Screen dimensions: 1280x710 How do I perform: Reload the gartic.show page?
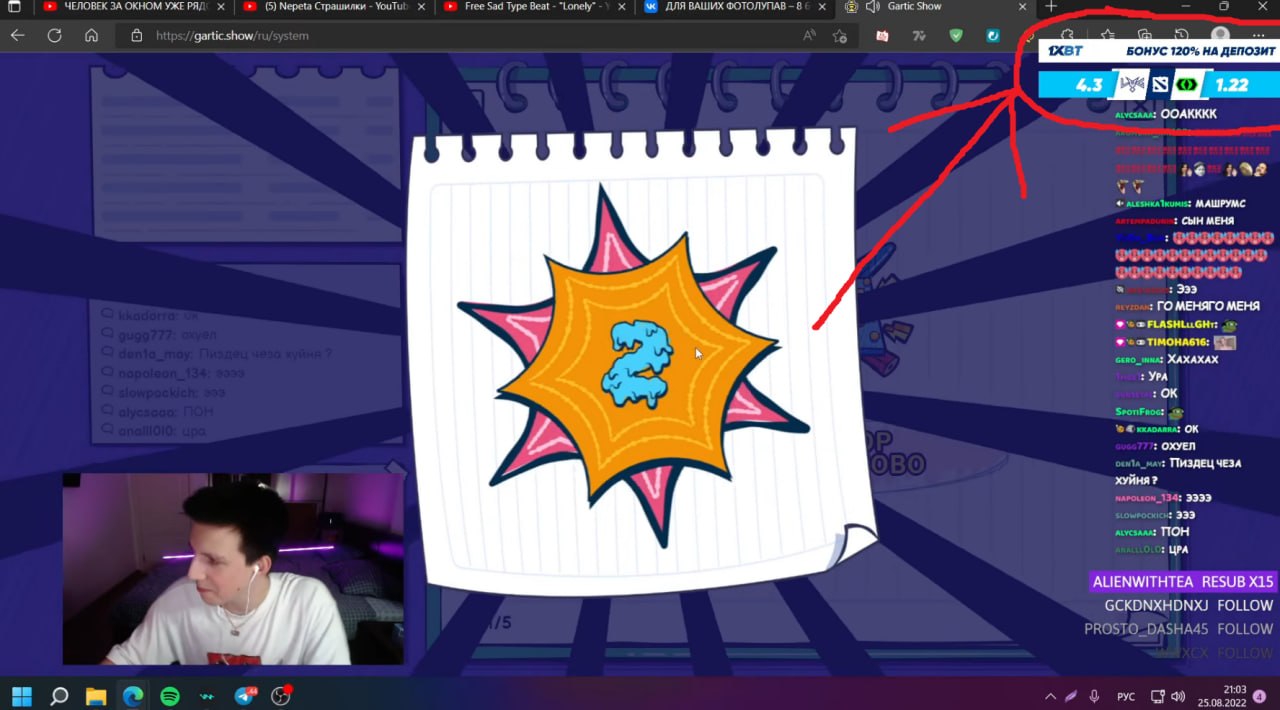(54, 35)
